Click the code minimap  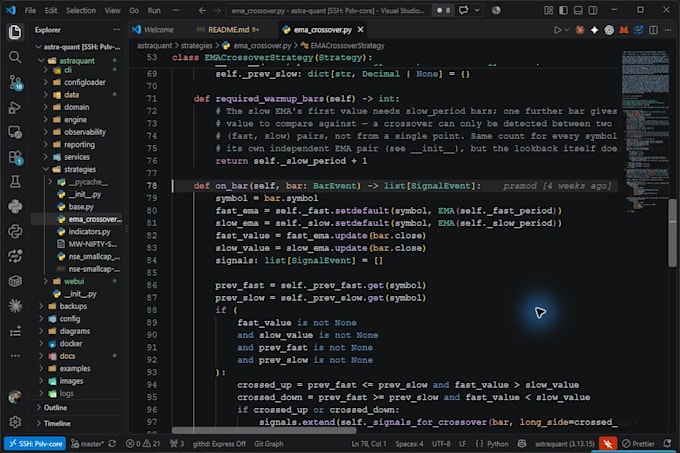[x=645, y=130]
